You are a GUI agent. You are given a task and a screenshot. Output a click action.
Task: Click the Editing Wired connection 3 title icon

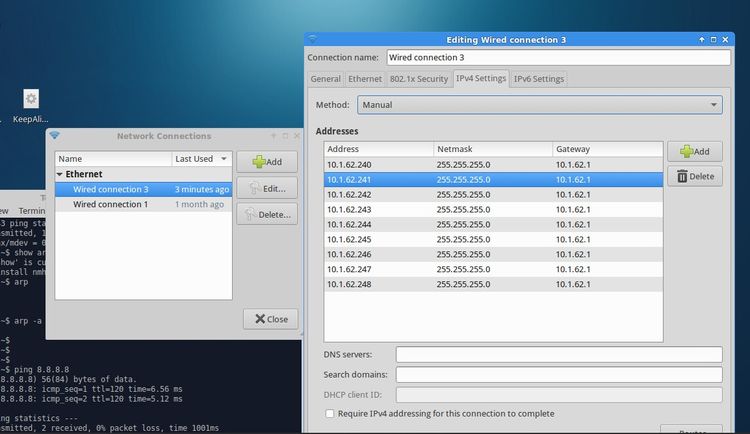click(312, 39)
